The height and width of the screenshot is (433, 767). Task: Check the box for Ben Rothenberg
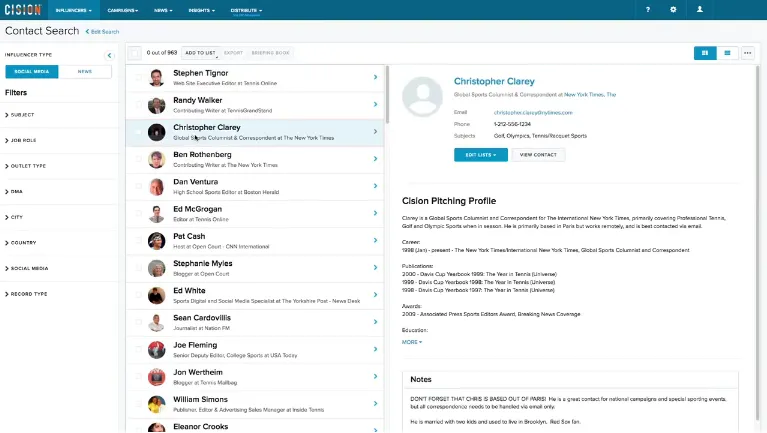(x=138, y=159)
